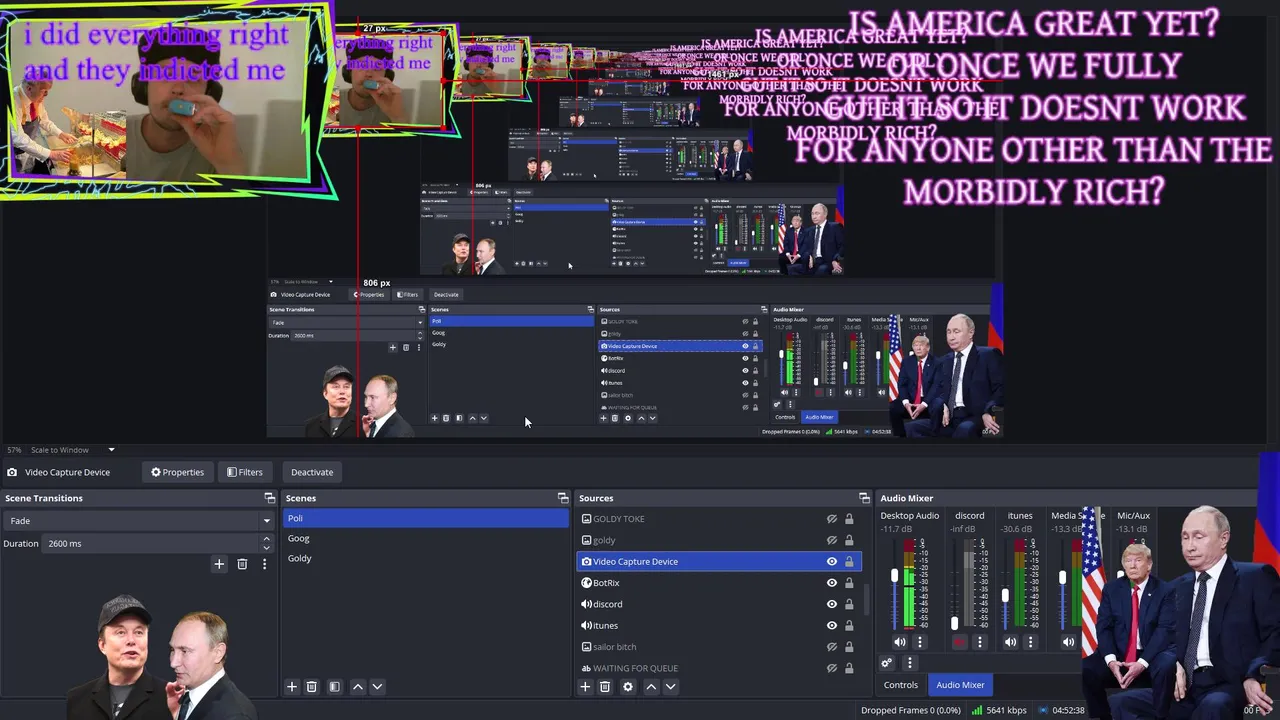Hide the itunes source
The width and height of the screenshot is (1280, 720).
831,625
